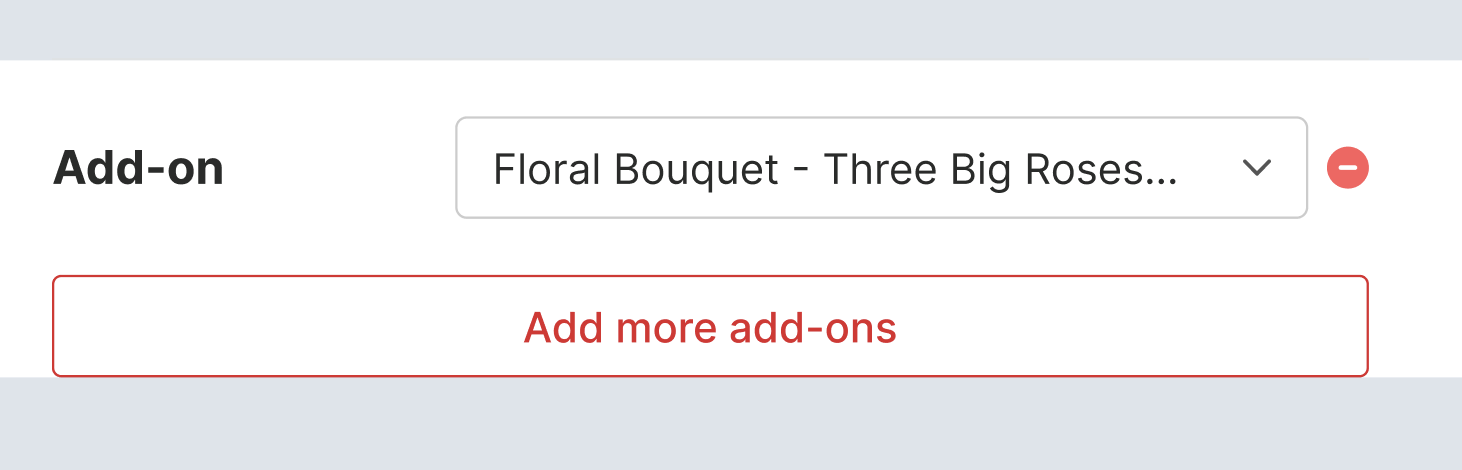Remove the Floral Bouquet add-on

click(1347, 168)
